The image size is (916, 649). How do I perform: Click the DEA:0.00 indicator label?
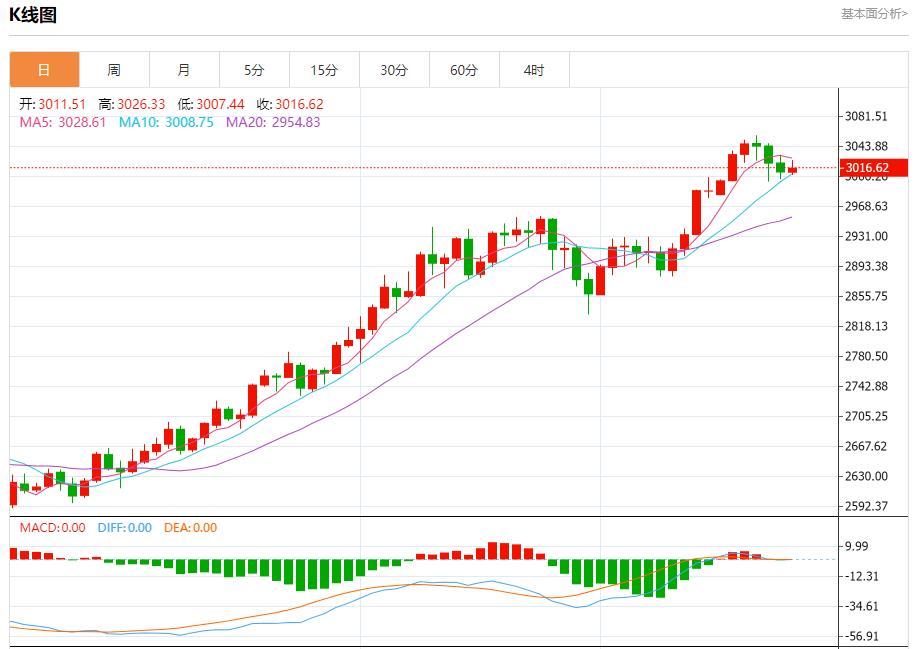click(190, 528)
